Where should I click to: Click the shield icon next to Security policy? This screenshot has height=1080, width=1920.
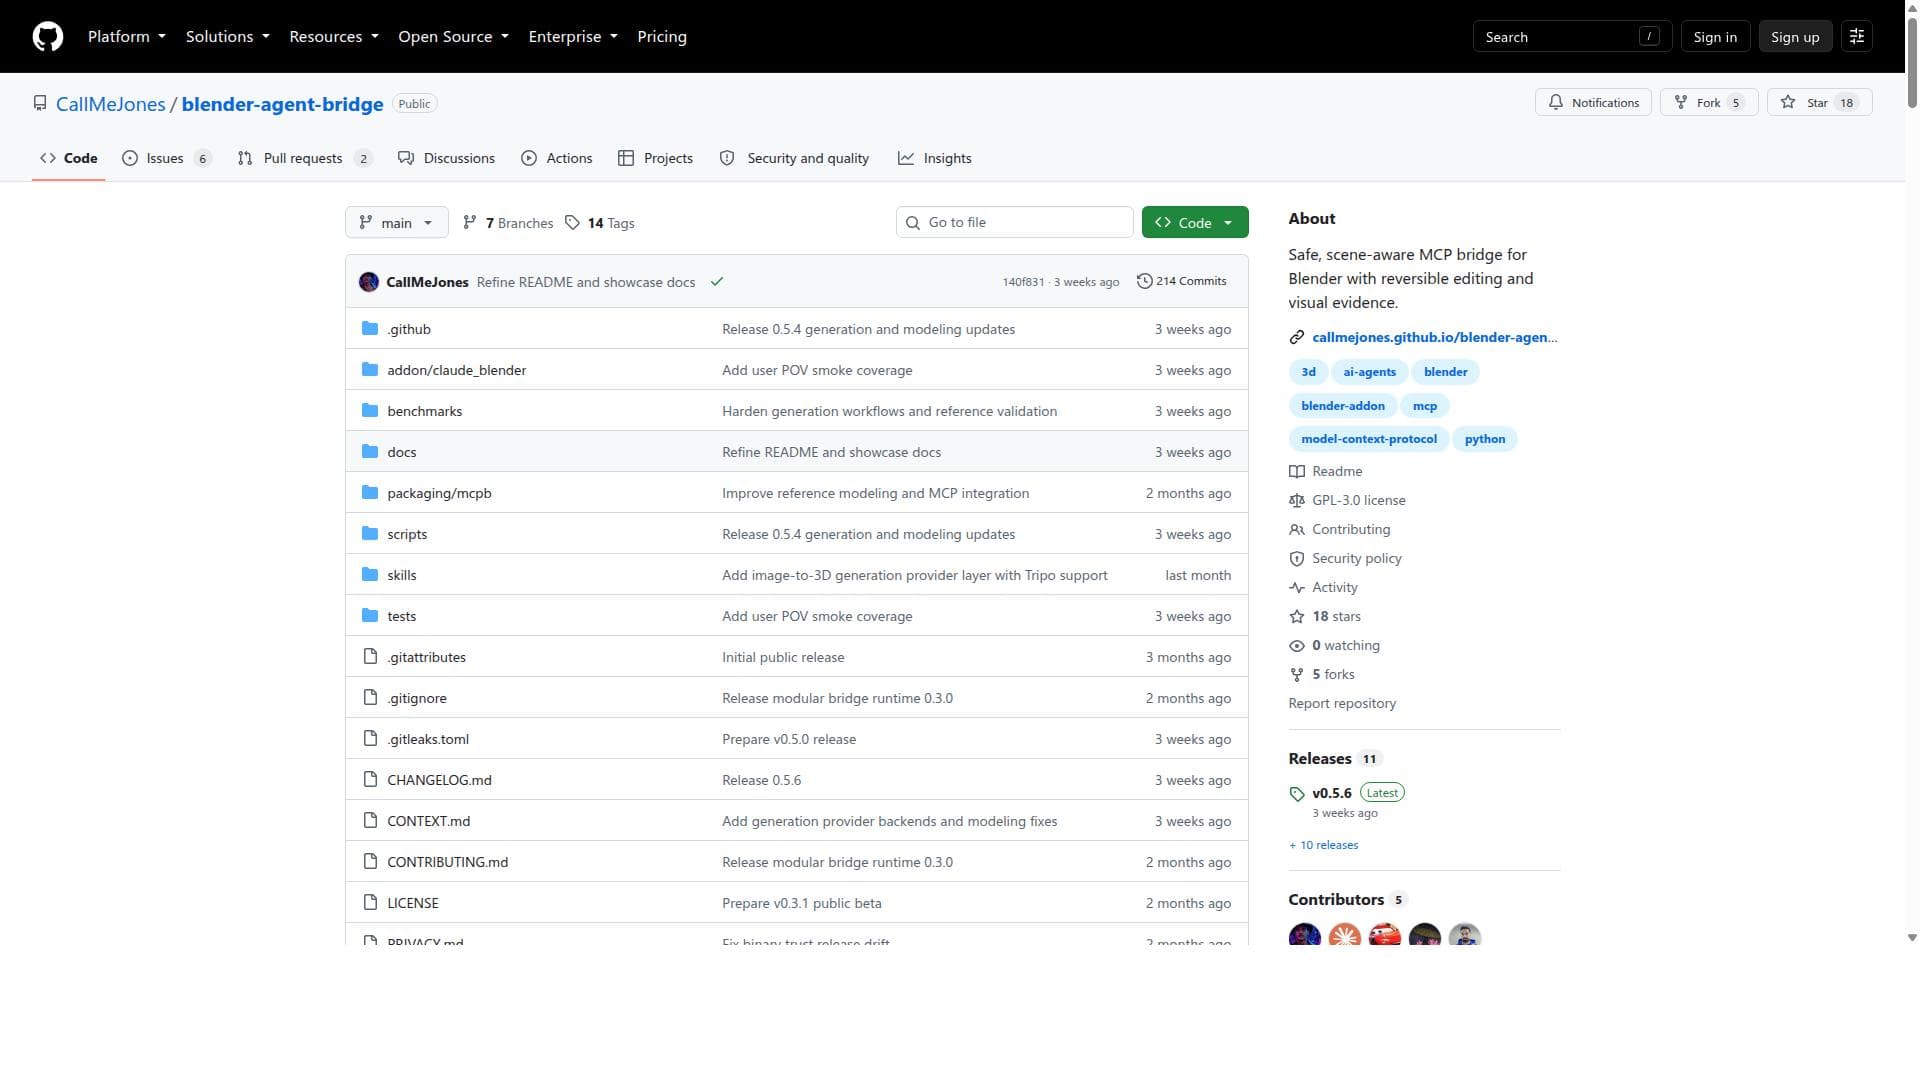coord(1297,559)
